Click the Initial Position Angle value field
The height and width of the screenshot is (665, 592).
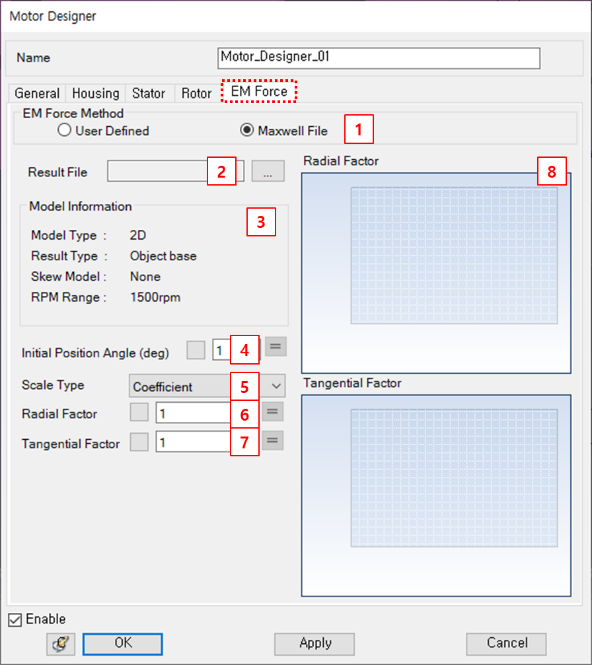(x=235, y=350)
